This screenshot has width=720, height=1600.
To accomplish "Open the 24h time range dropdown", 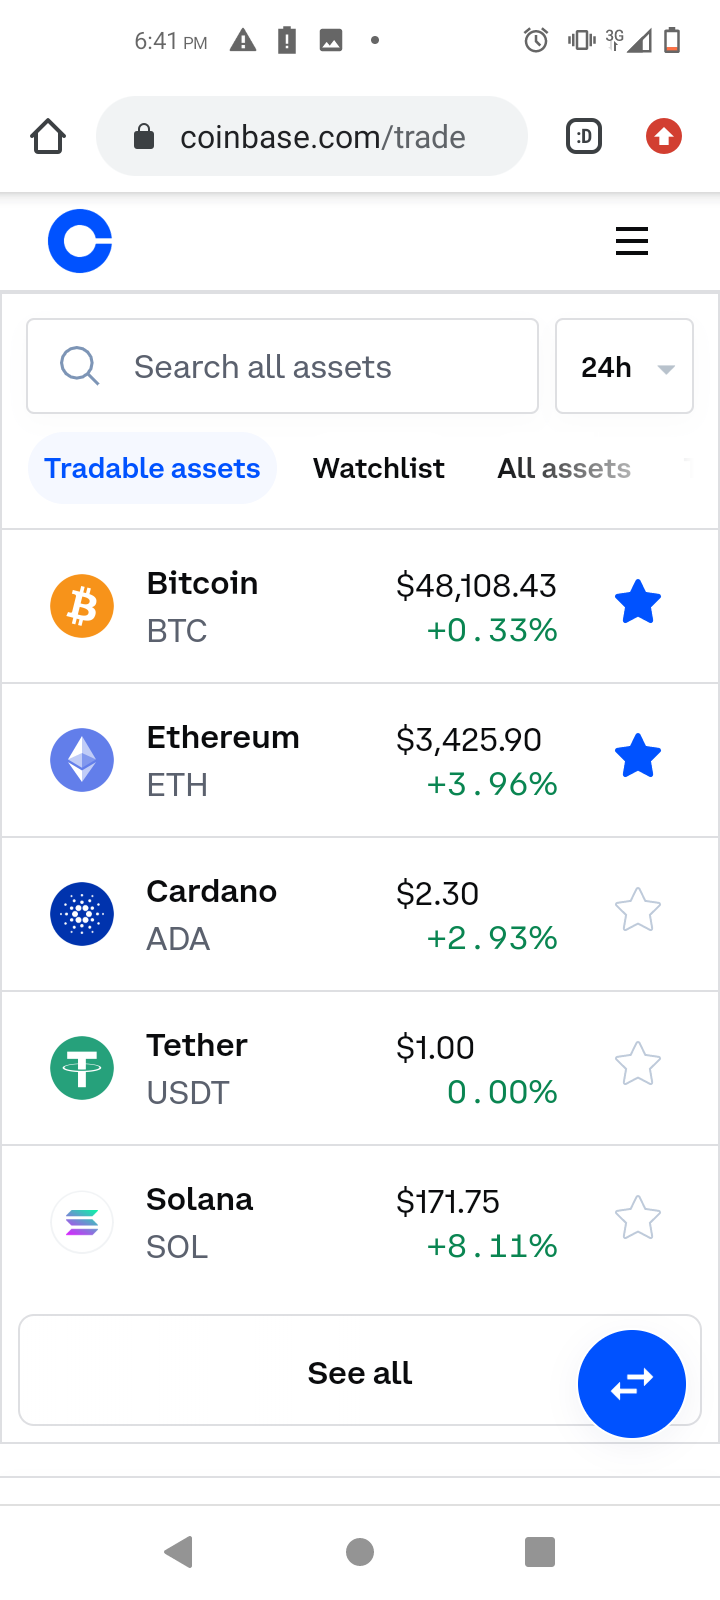I will (x=624, y=367).
